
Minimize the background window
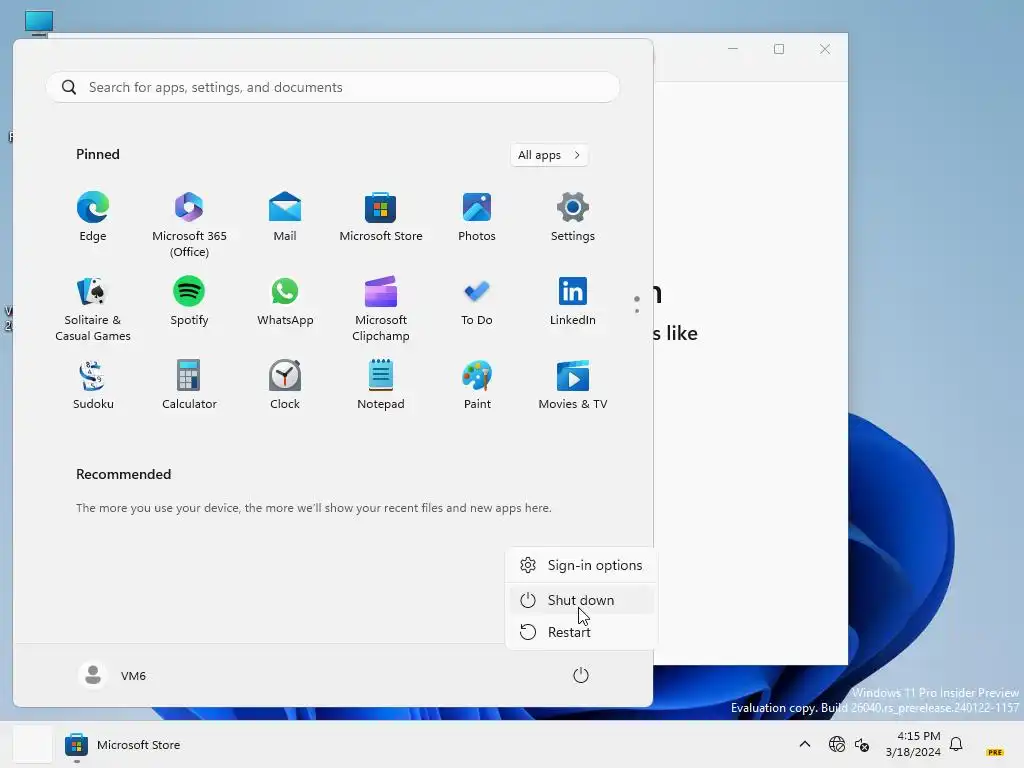(733, 49)
